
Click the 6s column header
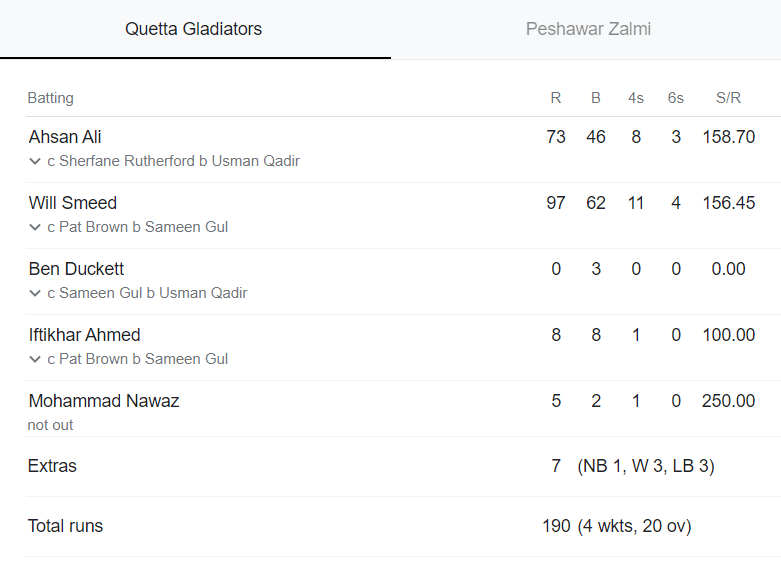pyautogui.click(x=675, y=98)
